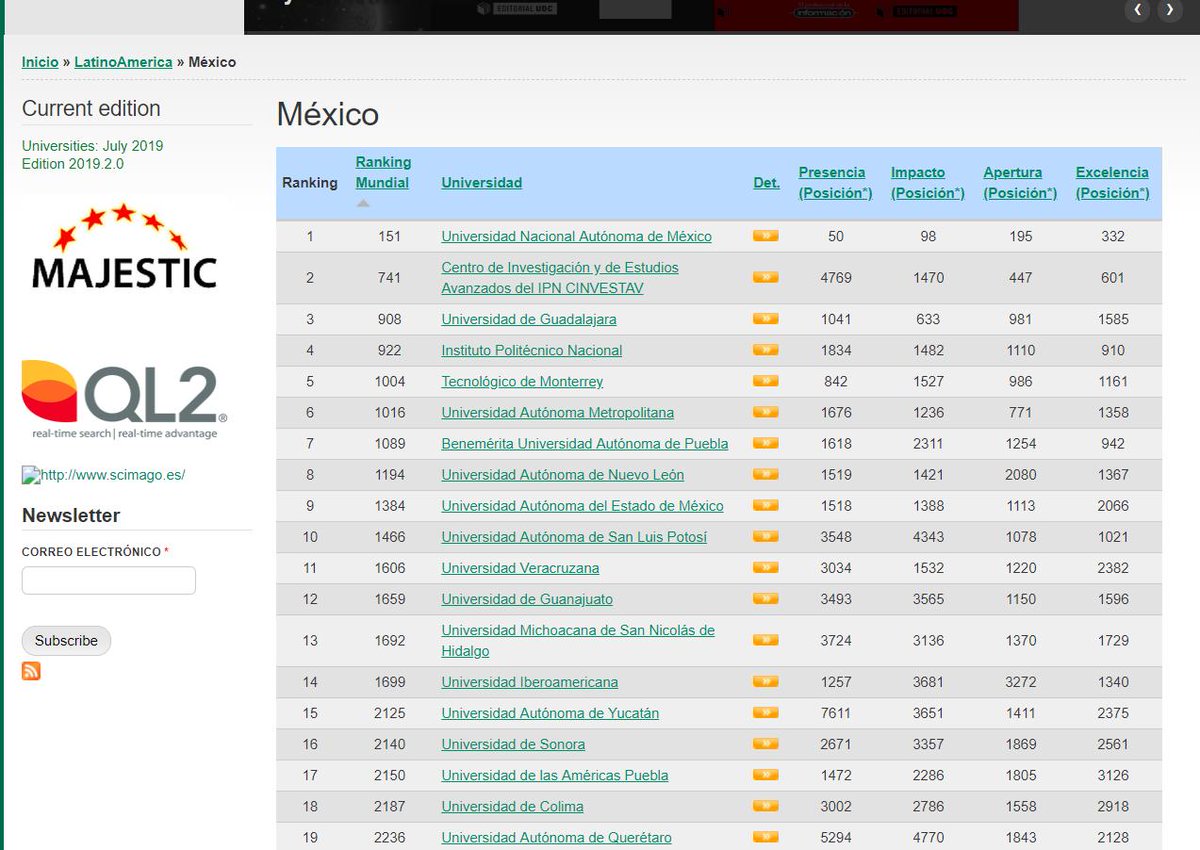Open Universidad Autónoma de Querétaro link
Image resolution: width=1200 pixels, height=850 pixels.
pos(557,837)
